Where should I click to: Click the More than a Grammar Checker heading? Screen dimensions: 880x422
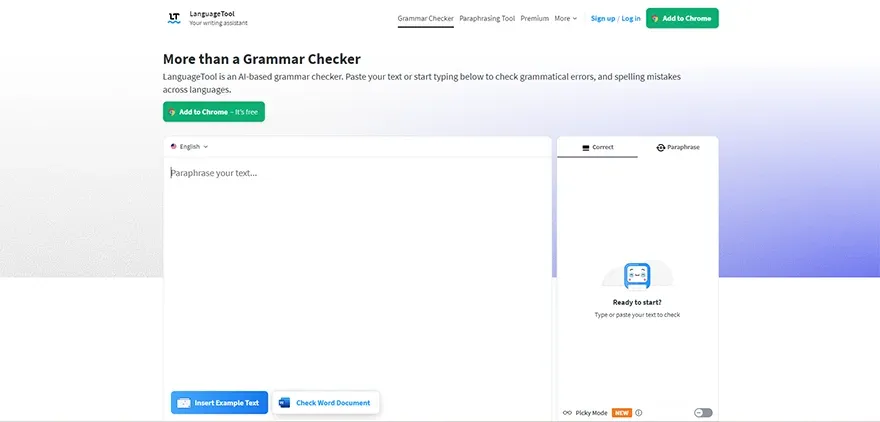(x=262, y=59)
